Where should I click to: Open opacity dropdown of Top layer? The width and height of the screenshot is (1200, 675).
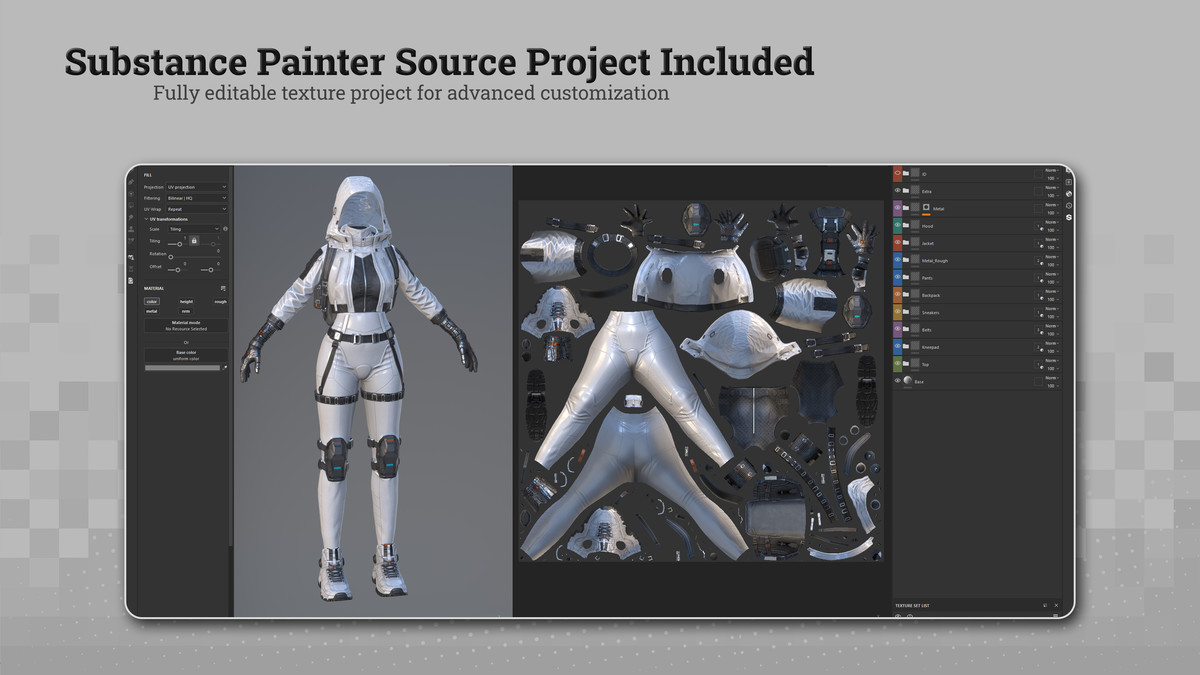1052,368
